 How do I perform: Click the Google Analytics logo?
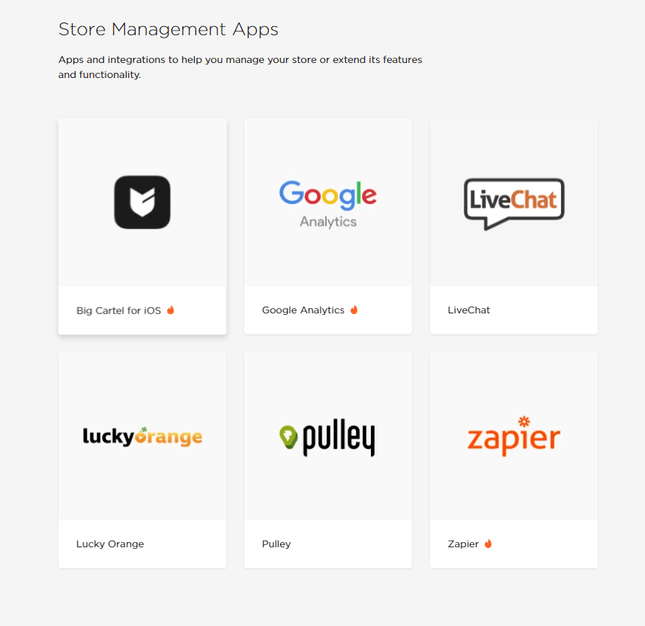tap(328, 204)
